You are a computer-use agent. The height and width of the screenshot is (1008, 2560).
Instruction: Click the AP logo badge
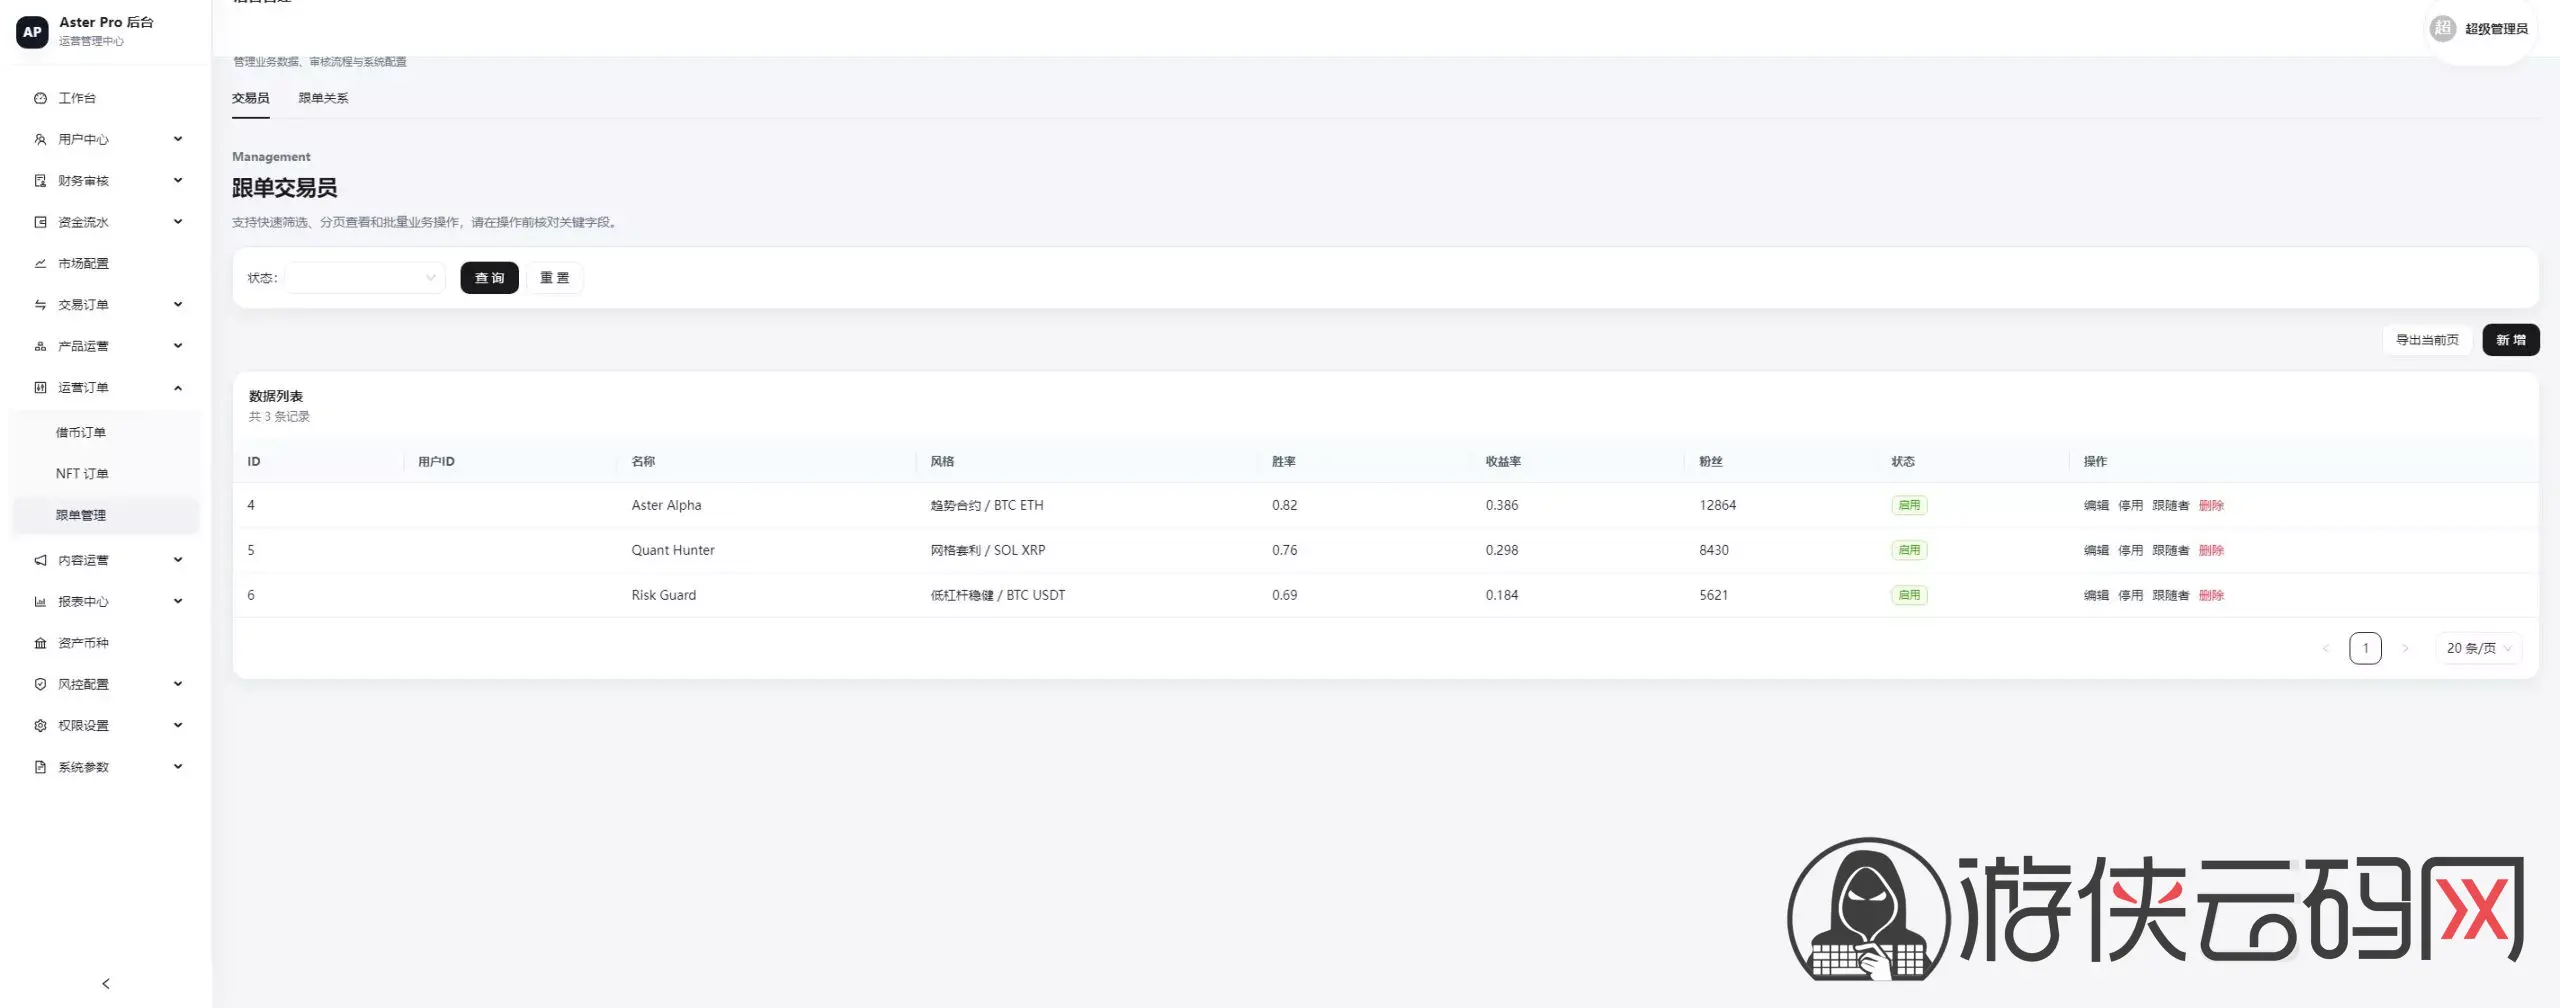(x=32, y=31)
